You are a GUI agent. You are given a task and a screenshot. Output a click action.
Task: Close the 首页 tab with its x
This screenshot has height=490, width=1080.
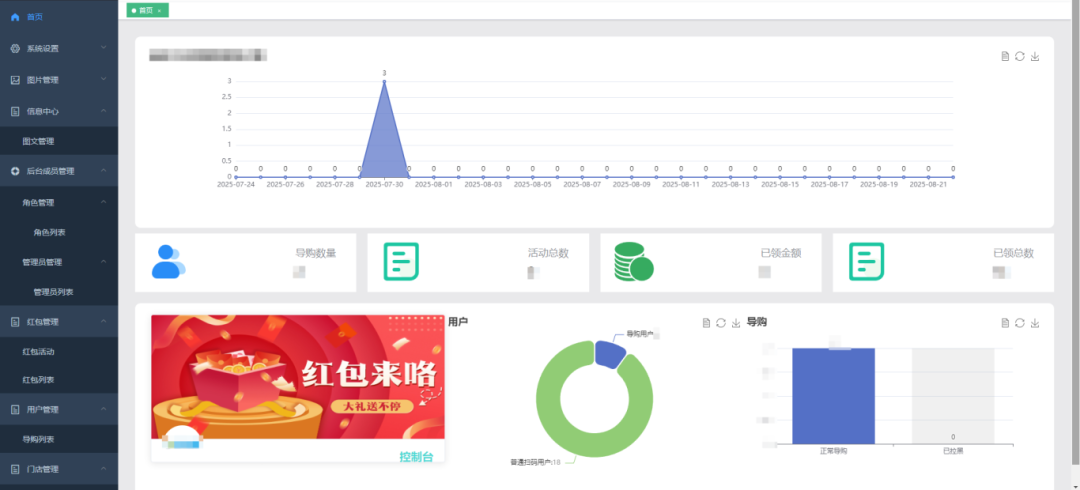point(159,10)
